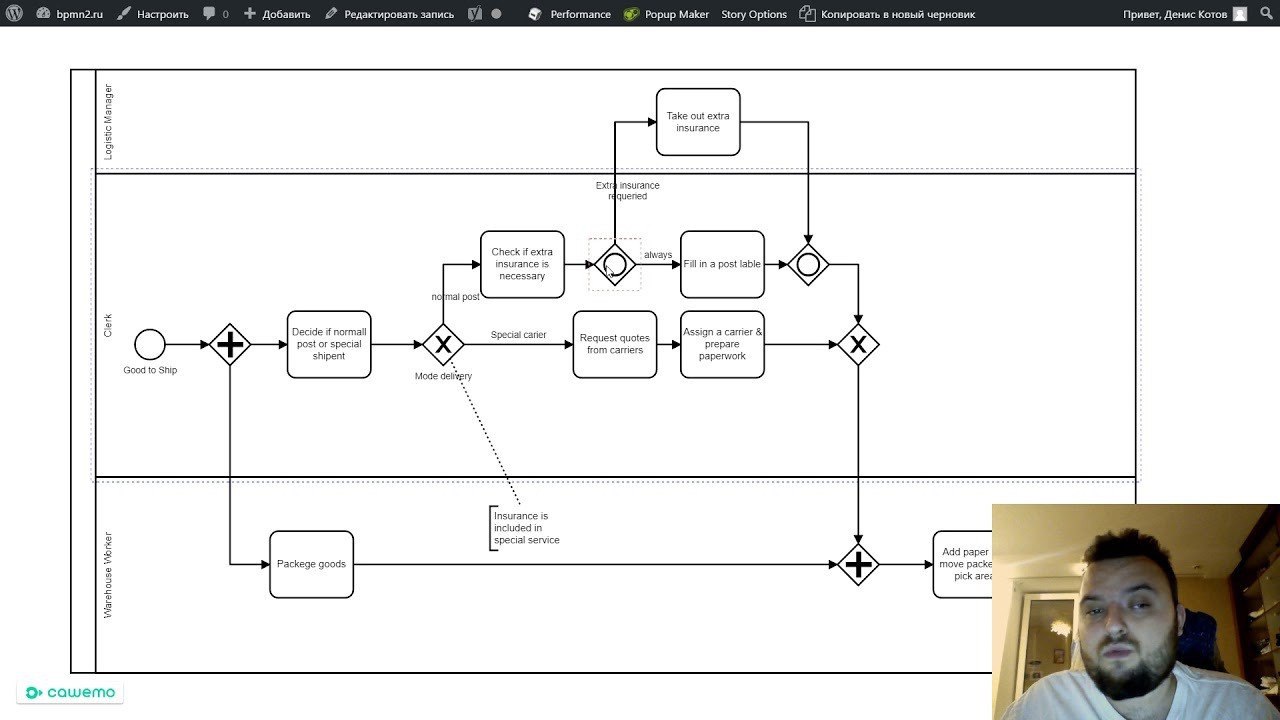Open the bpmn2.ru site menu
Viewport: 1280px width, 720px height.
tap(69, 14)
